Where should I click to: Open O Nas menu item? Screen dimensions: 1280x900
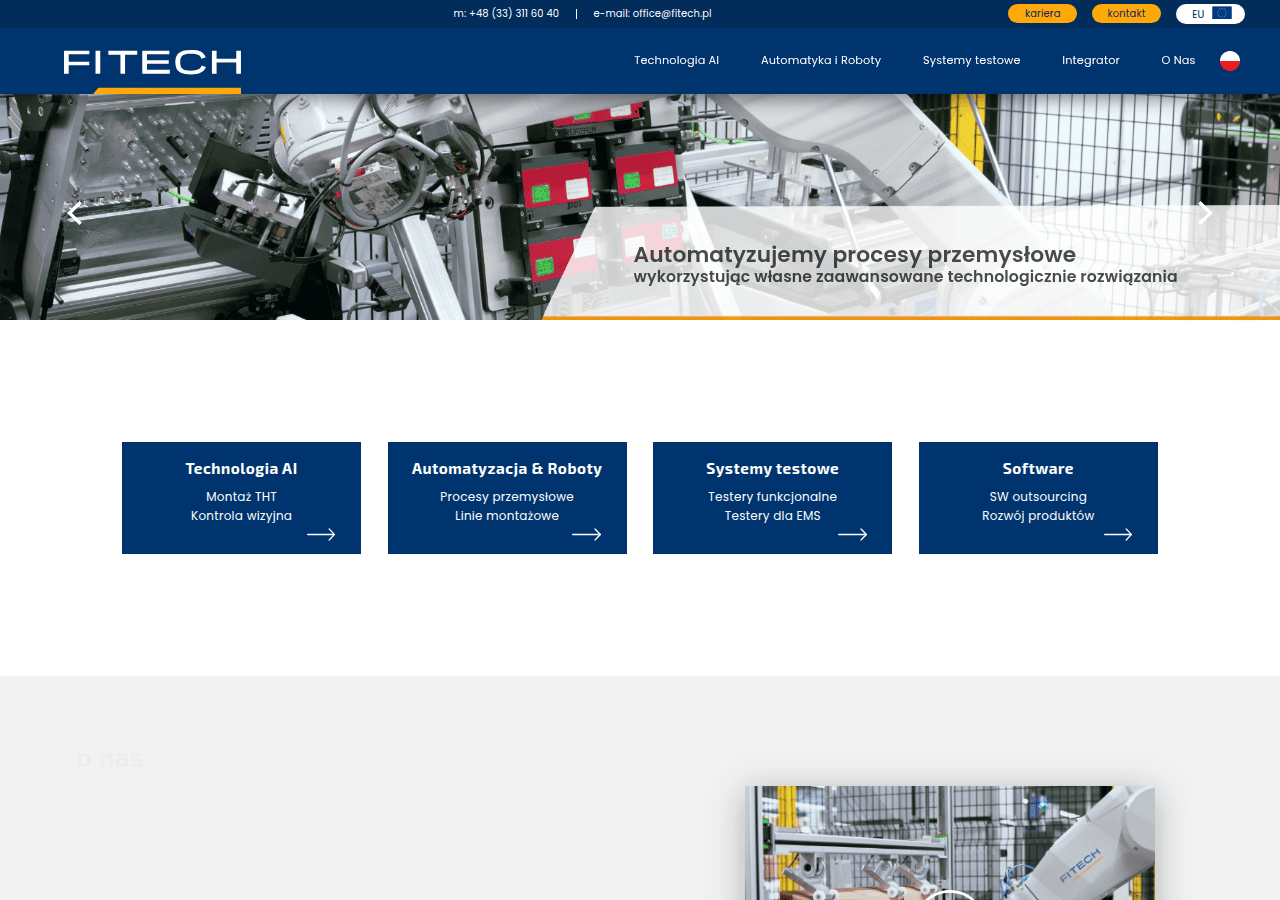(1178, 60)
